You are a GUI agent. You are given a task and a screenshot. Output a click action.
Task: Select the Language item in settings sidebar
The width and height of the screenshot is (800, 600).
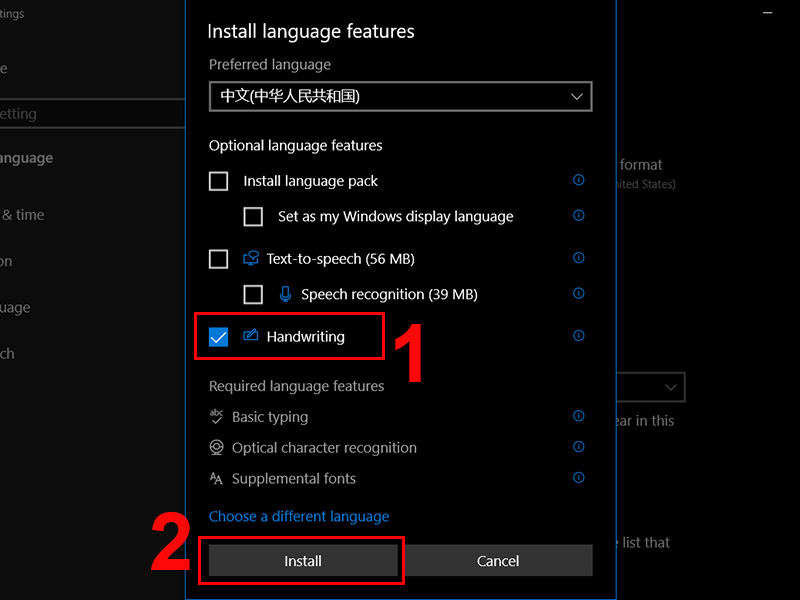coord(27,158)
